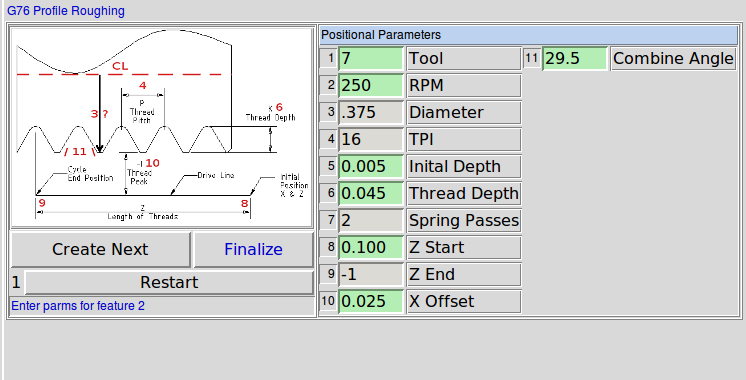The width and height of the screenshot is (746, 380).
Task: Select the Z Start value field
Action: [371, 247]
